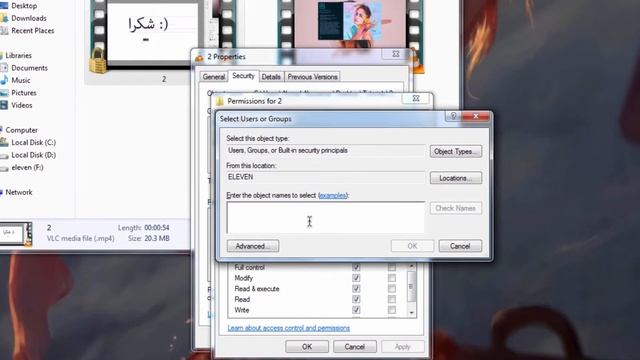Click the ELEVEN location field
The image size is (640, 360).
tap(326, 177)
